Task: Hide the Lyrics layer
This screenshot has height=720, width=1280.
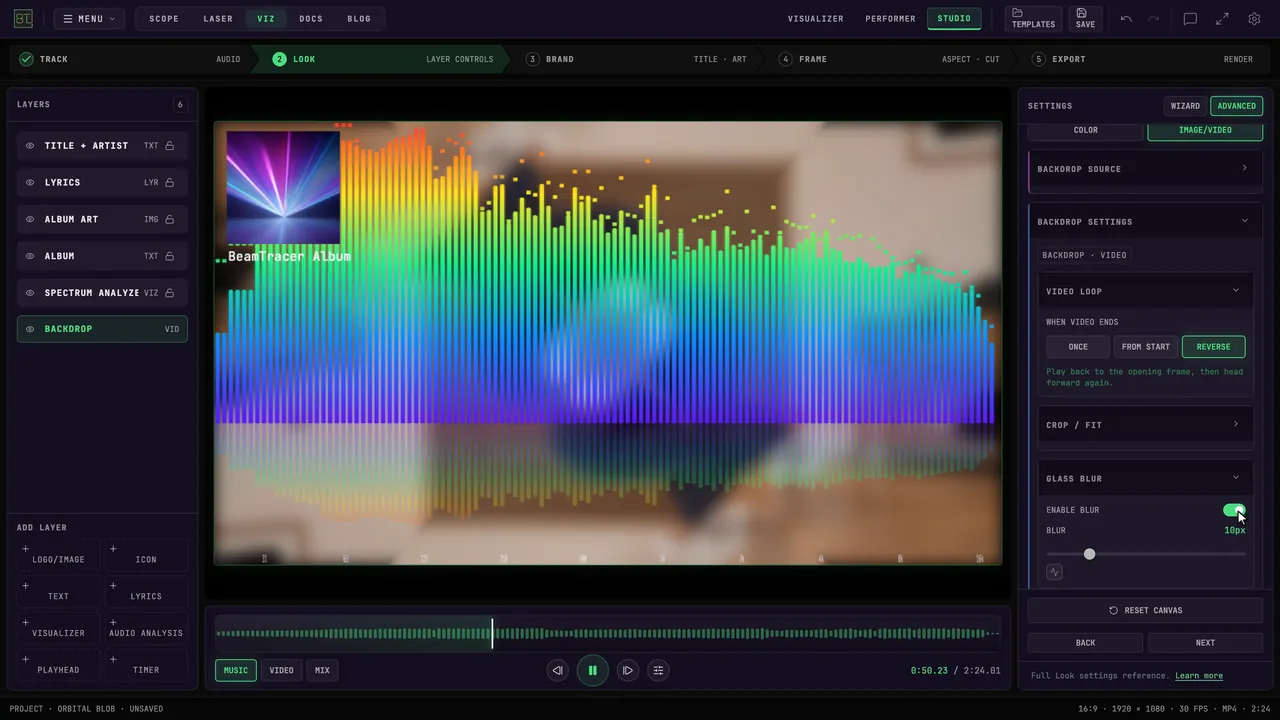Action: [30, 182]
